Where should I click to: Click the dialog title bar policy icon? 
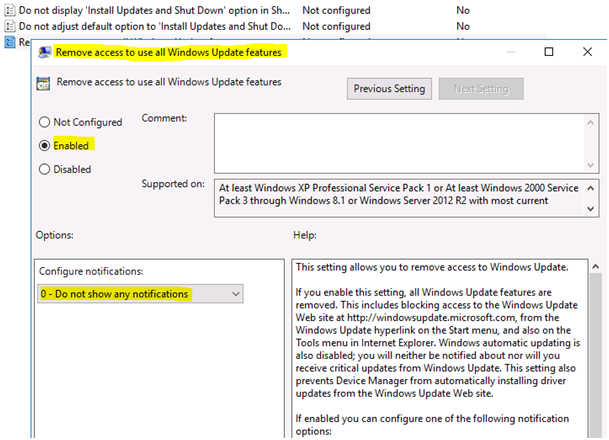44,52
